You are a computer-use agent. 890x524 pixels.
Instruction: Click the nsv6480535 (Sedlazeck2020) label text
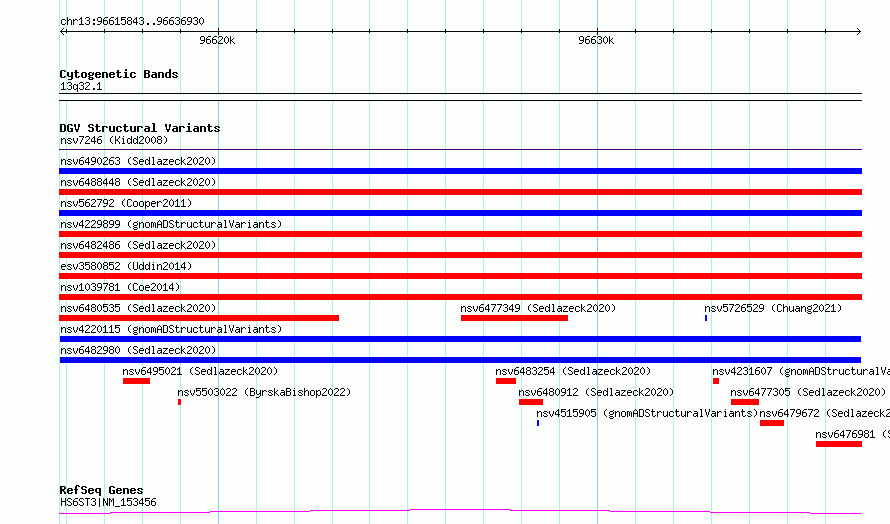(x=138, y=308)
